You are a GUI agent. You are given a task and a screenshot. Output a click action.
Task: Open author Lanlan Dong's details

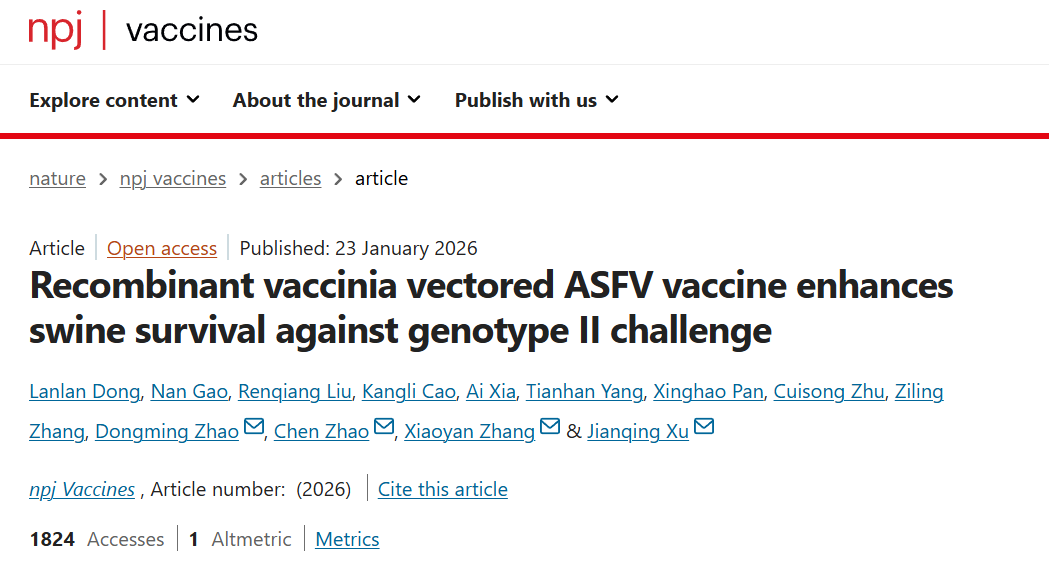point(84,391)
